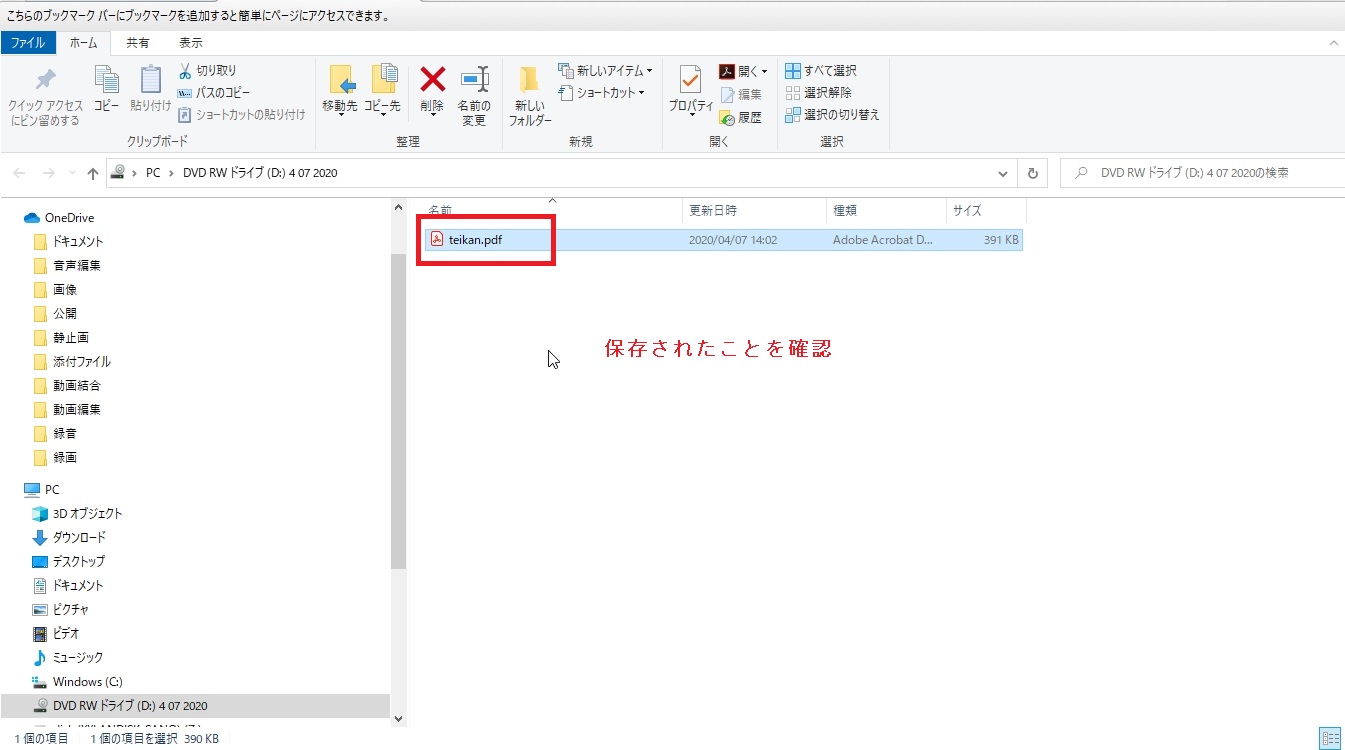Open the blue File menu tab
The width and height of the screenshot is (1345, 750).
point(27,43)
